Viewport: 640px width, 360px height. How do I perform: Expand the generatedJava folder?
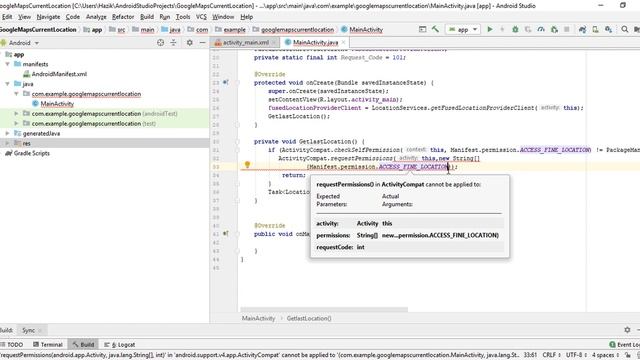(x=7, y=133)
